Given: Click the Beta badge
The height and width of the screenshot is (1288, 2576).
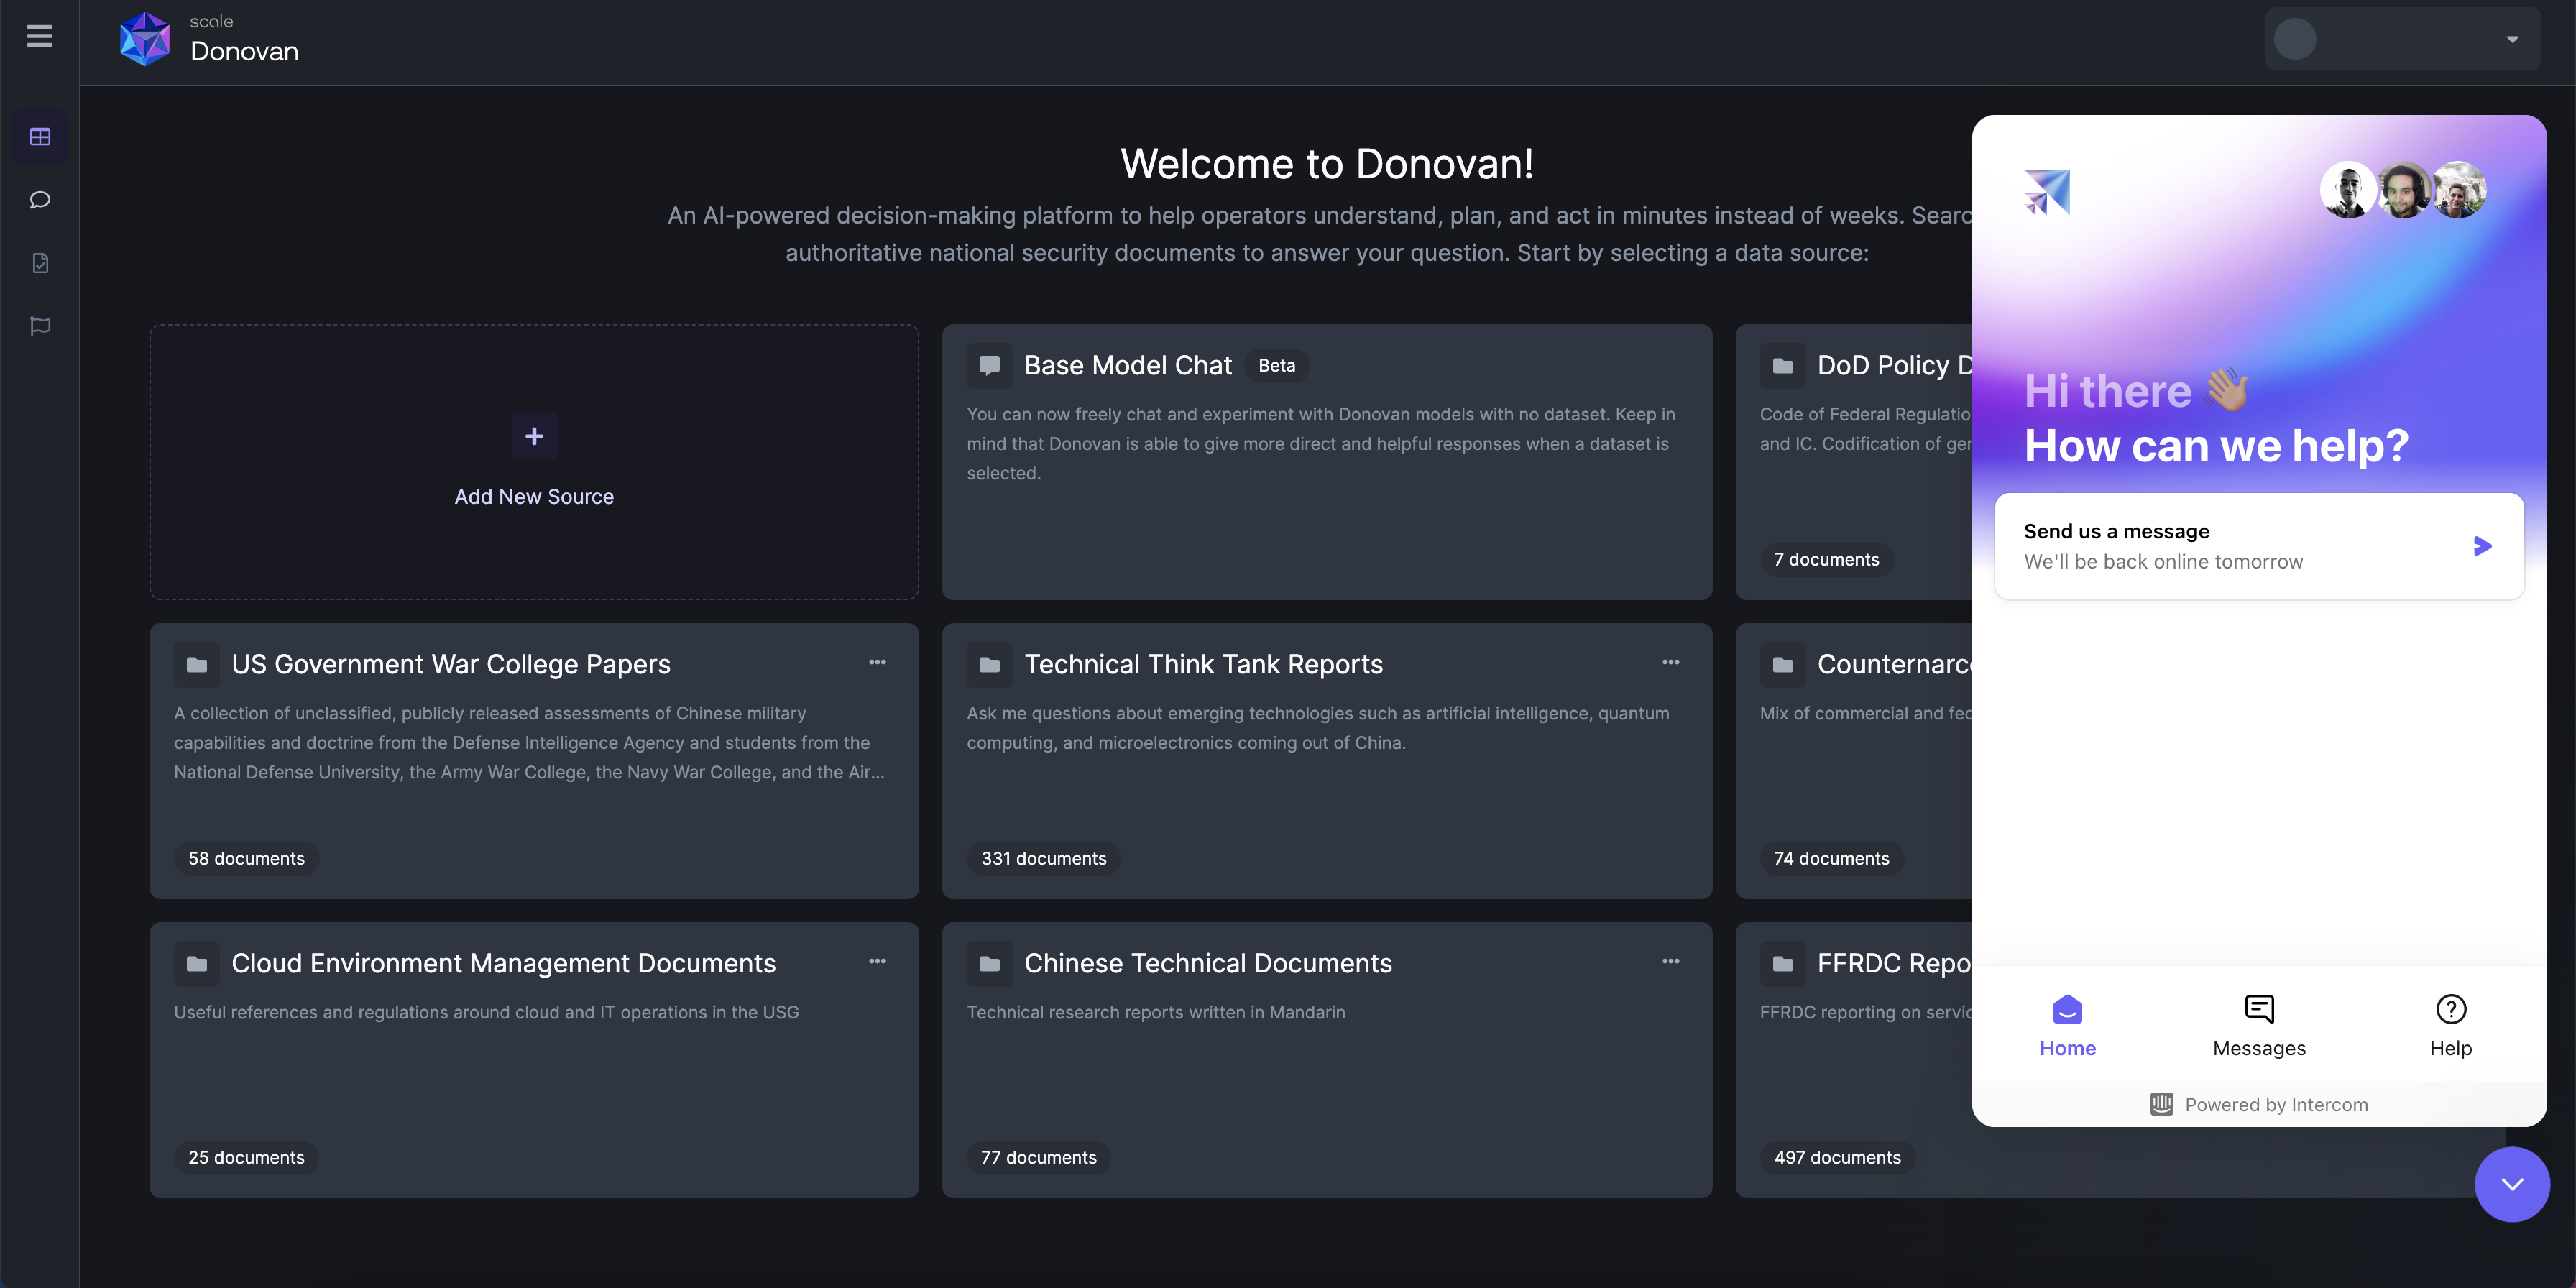Looking at the screenshot, I should tap(1276, 366).
